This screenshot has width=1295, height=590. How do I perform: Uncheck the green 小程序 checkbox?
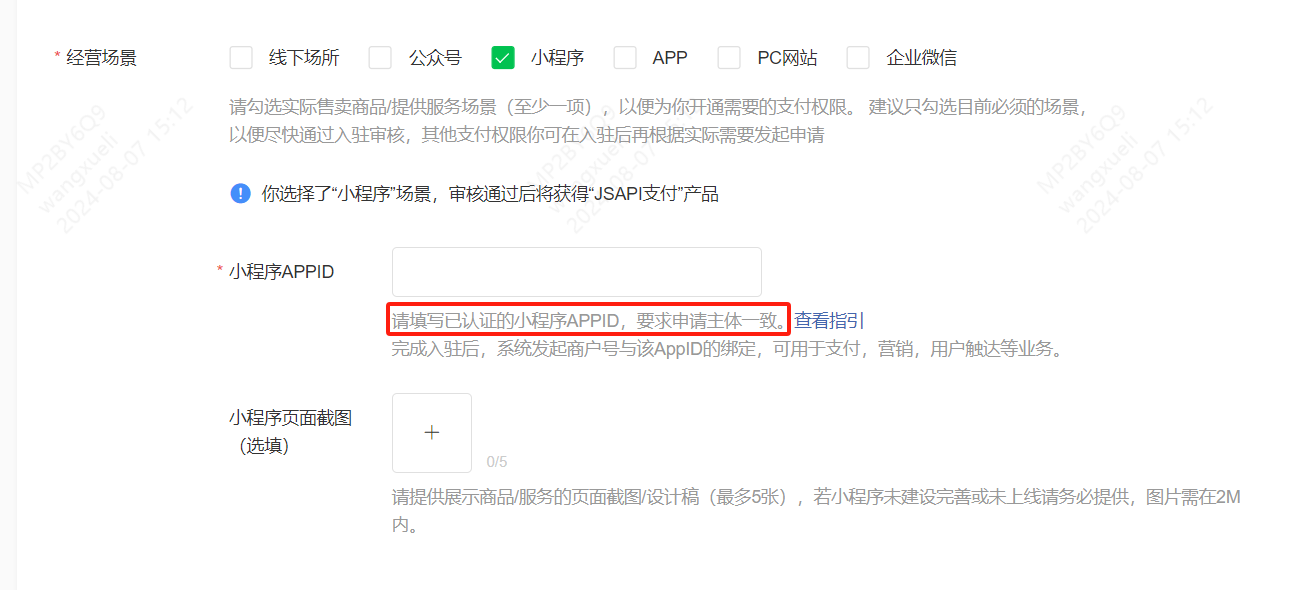pyautogui.click(x=503, y=58)
